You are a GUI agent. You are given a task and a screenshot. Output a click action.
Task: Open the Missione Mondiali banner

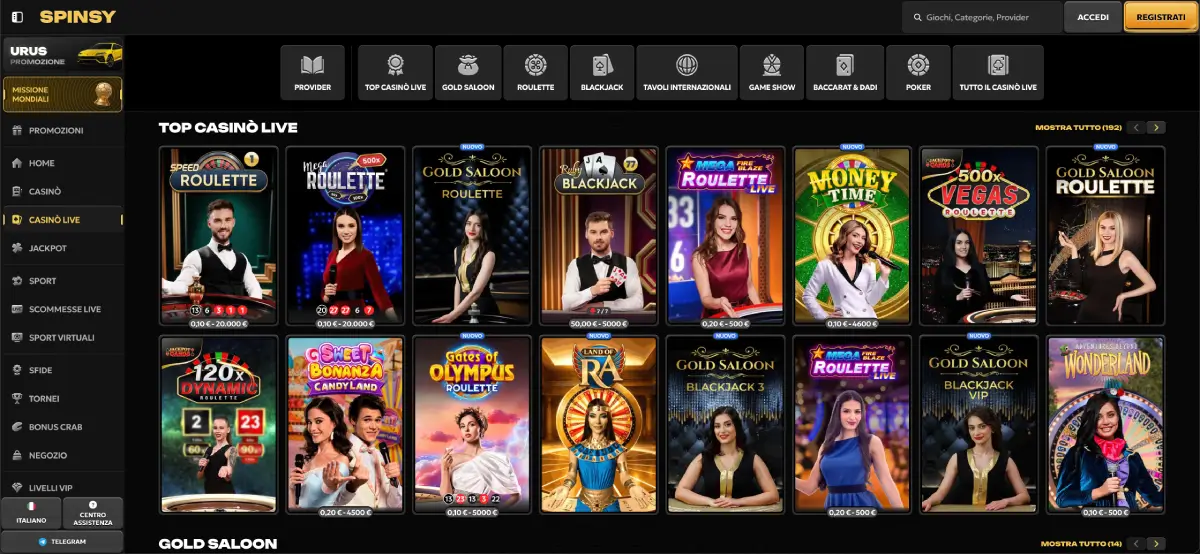(x=63, y=94)
